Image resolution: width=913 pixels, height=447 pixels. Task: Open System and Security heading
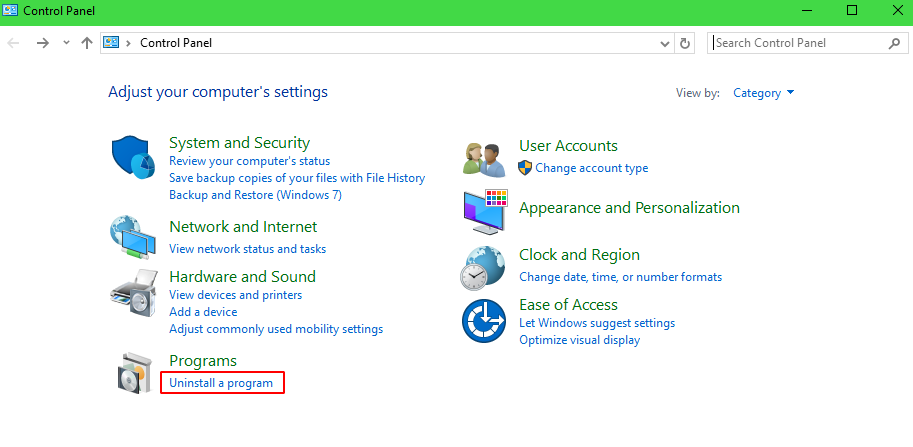(239, 143)
